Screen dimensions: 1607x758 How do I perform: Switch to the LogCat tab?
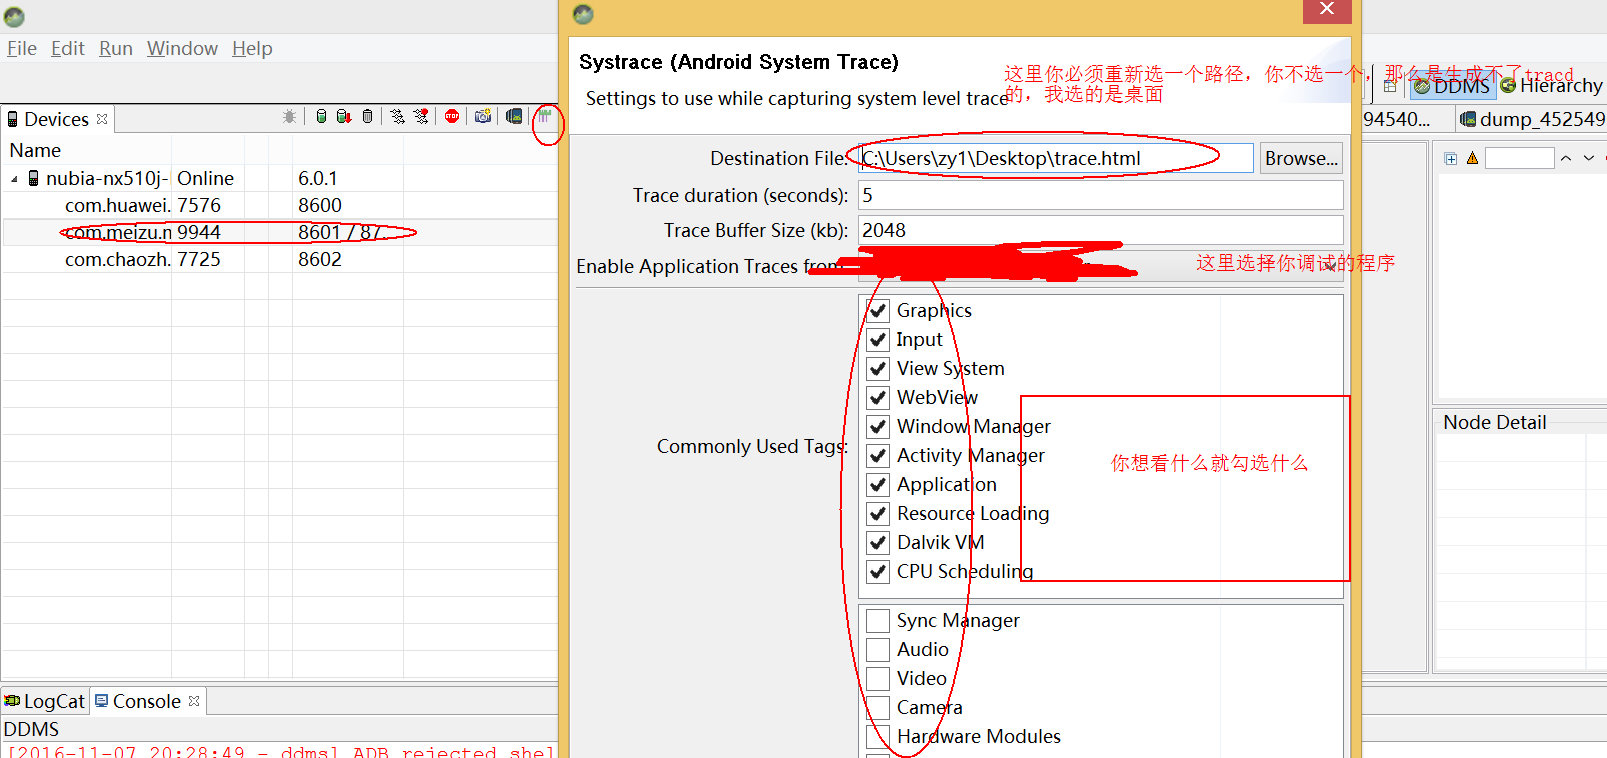click(x=46, y=701)
